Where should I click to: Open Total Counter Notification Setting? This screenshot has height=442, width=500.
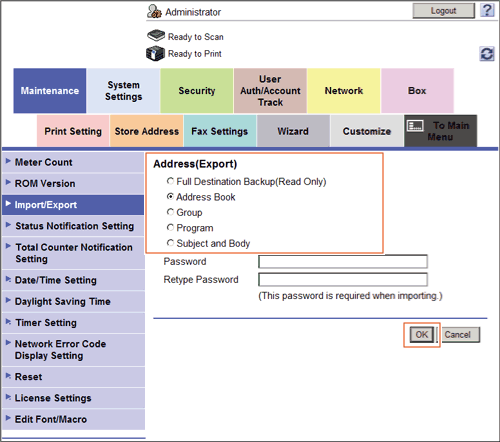click(x=73, y=253)
